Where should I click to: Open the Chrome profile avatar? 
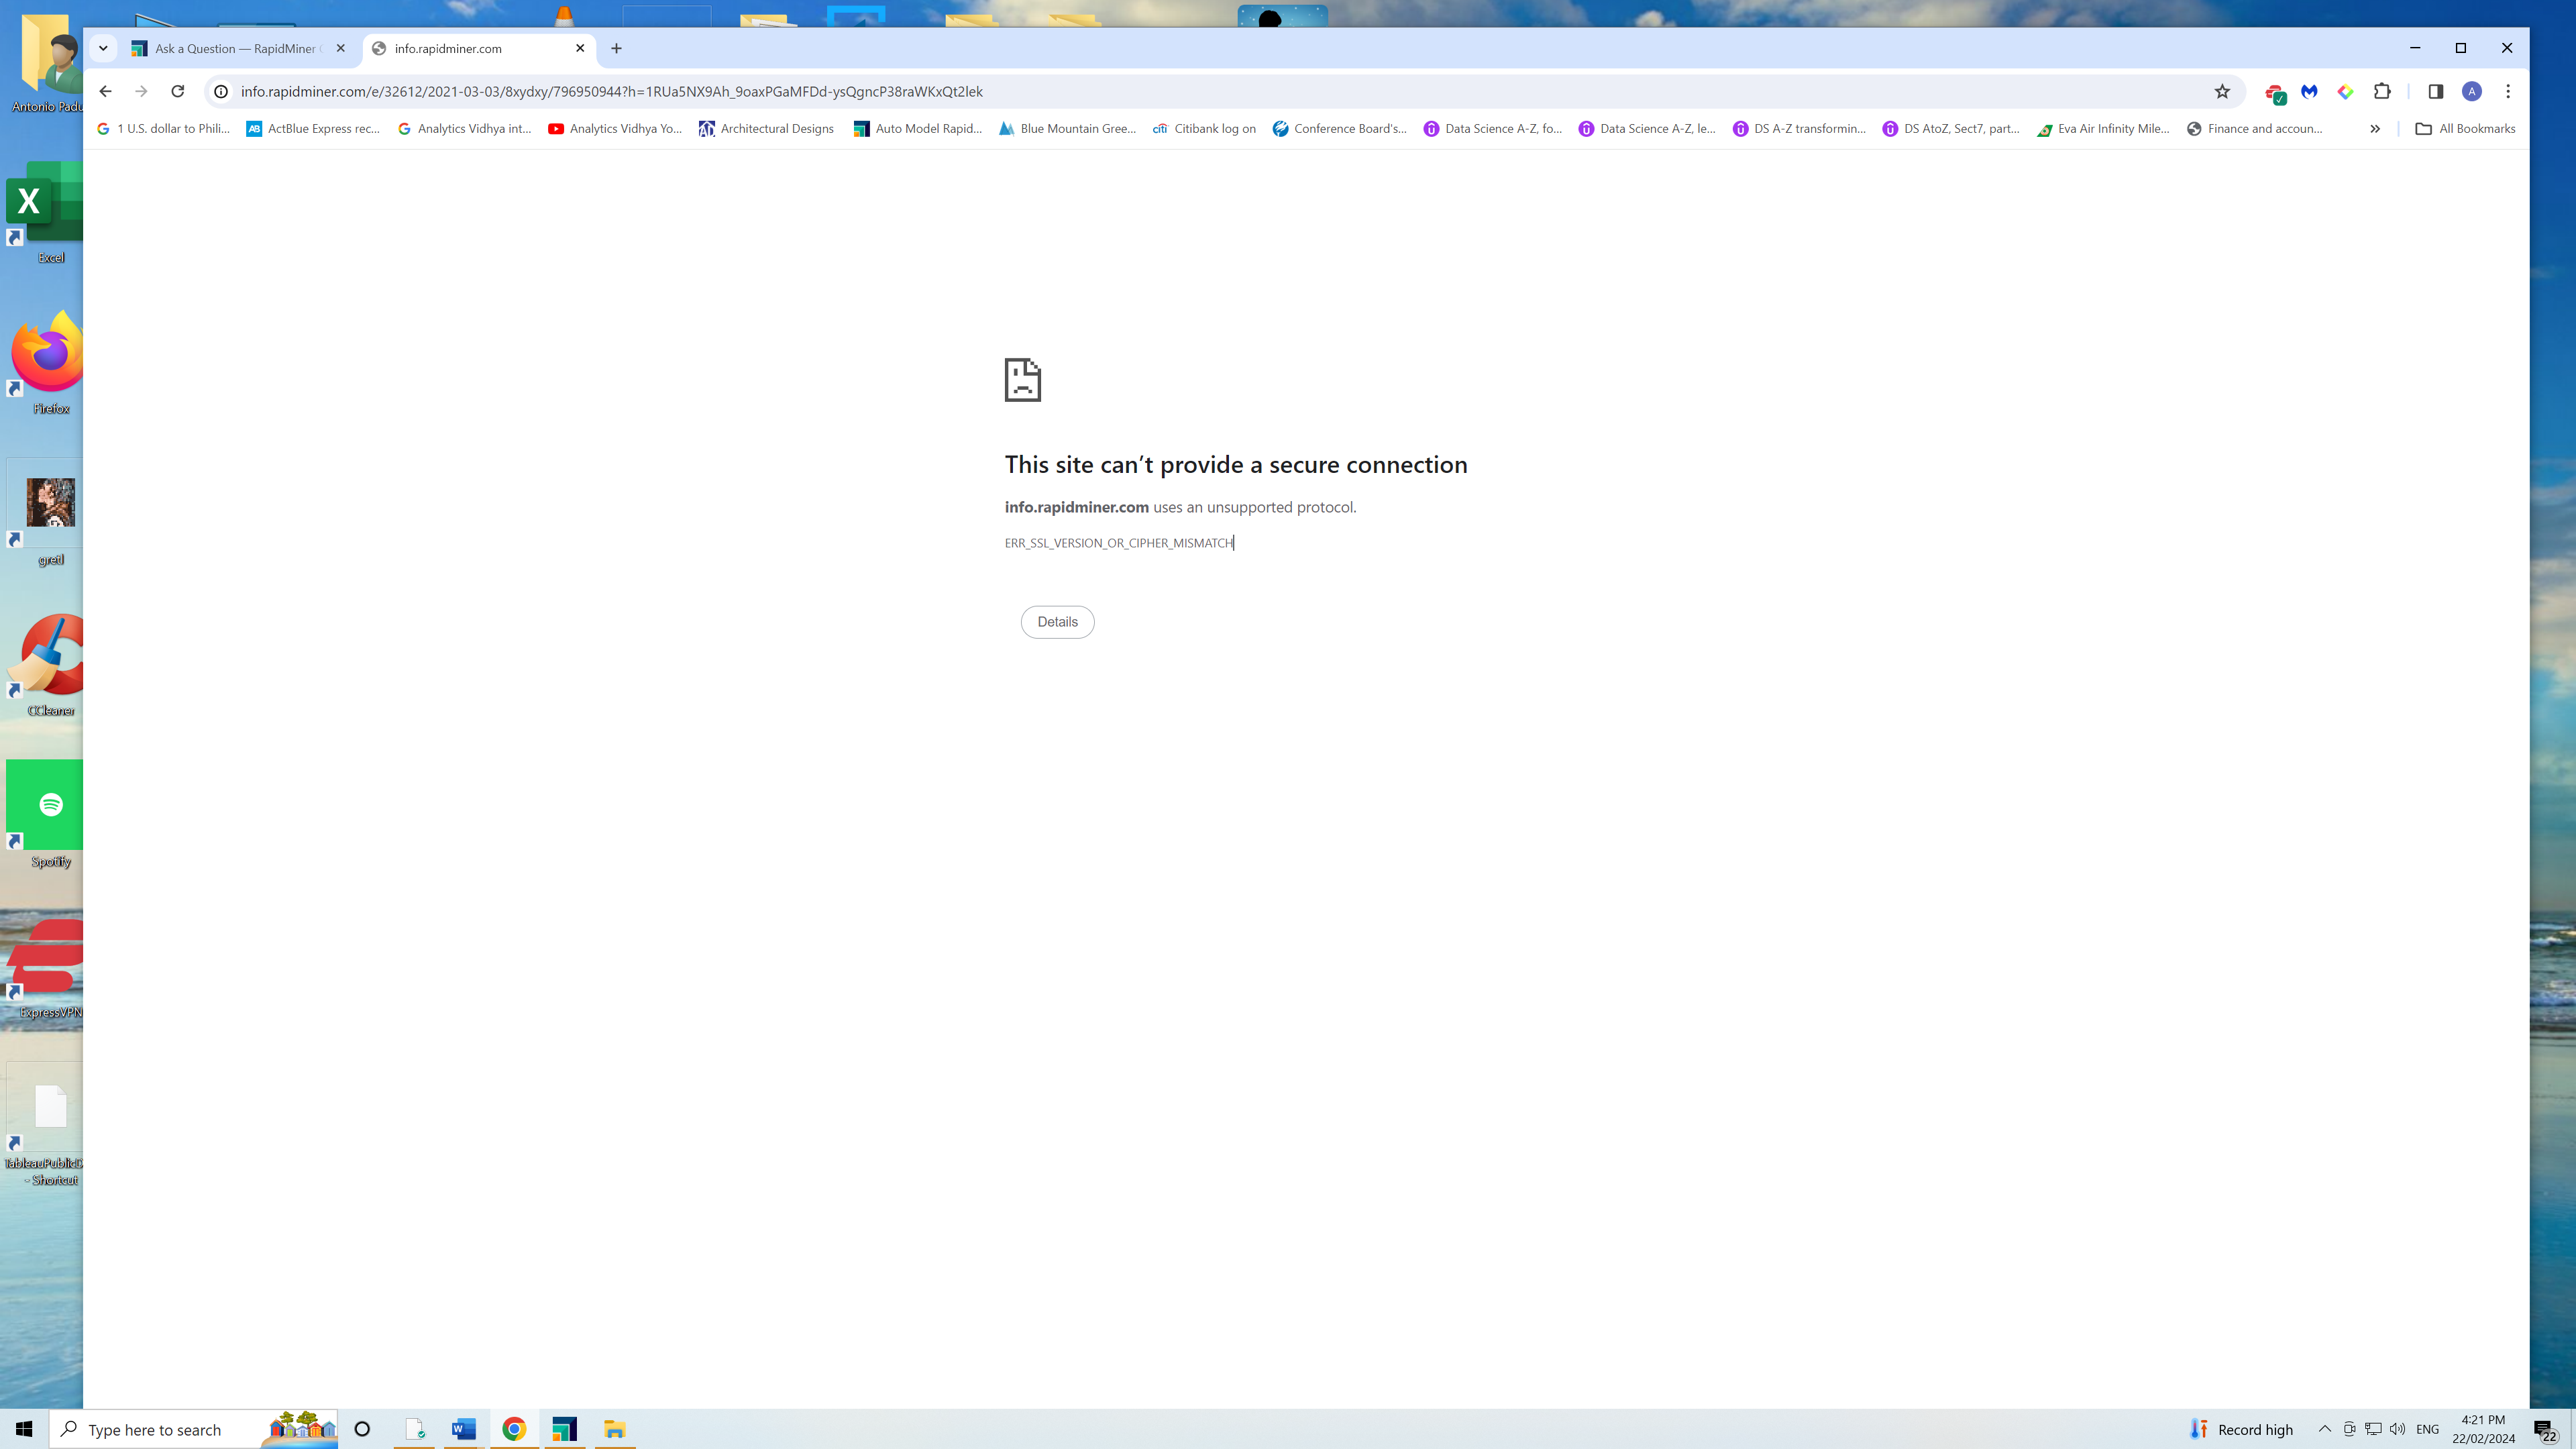coord(2471,91)
